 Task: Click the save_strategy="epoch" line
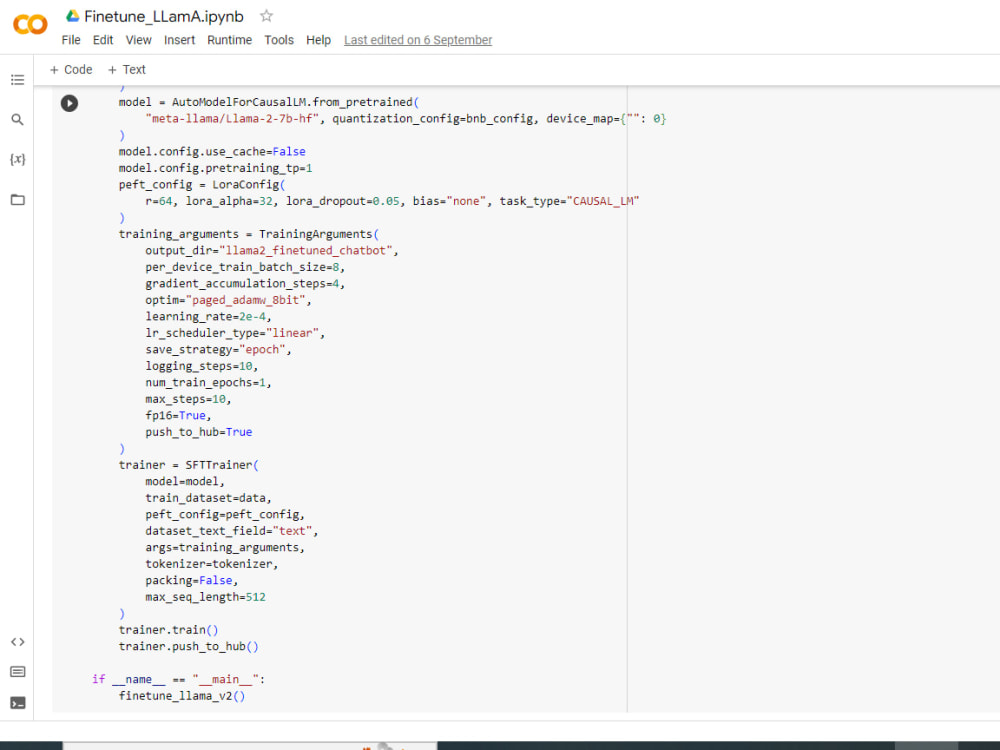[216, 350]
